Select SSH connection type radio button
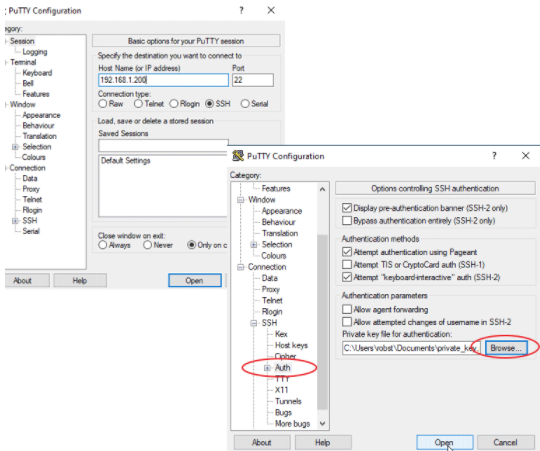The width and height of the screenshot is (540, 451). 209,104
